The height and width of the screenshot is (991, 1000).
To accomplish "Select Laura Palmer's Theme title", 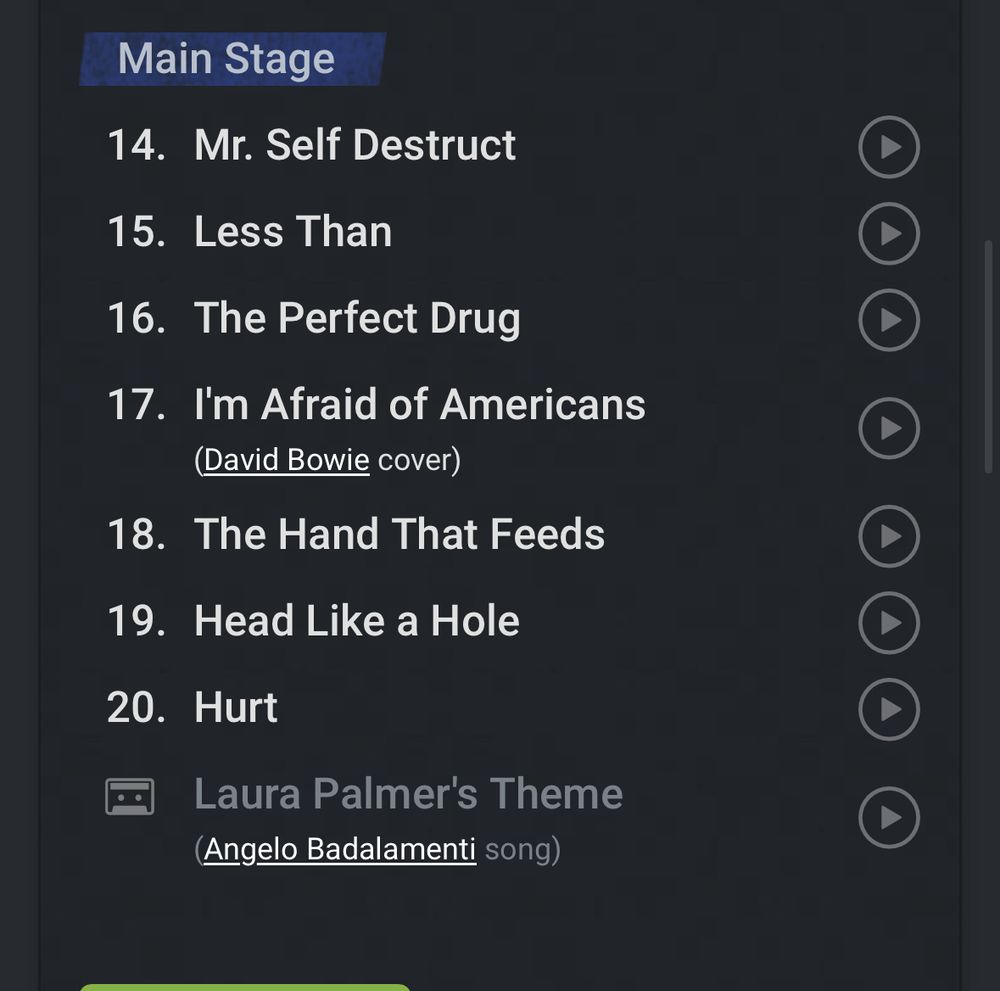I will tap(408, 794).
